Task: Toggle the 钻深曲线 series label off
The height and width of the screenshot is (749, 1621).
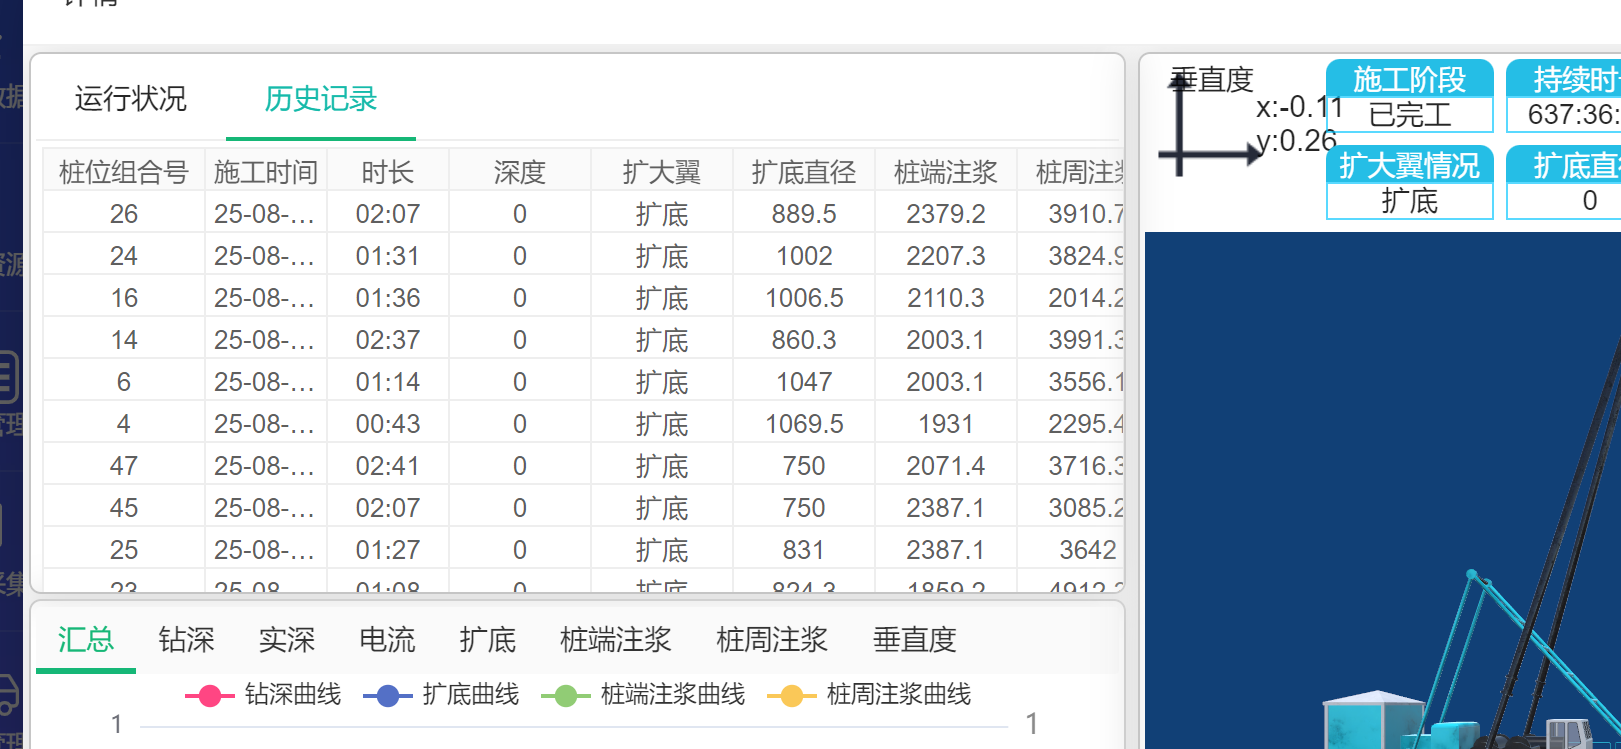Action: [293, 695]
